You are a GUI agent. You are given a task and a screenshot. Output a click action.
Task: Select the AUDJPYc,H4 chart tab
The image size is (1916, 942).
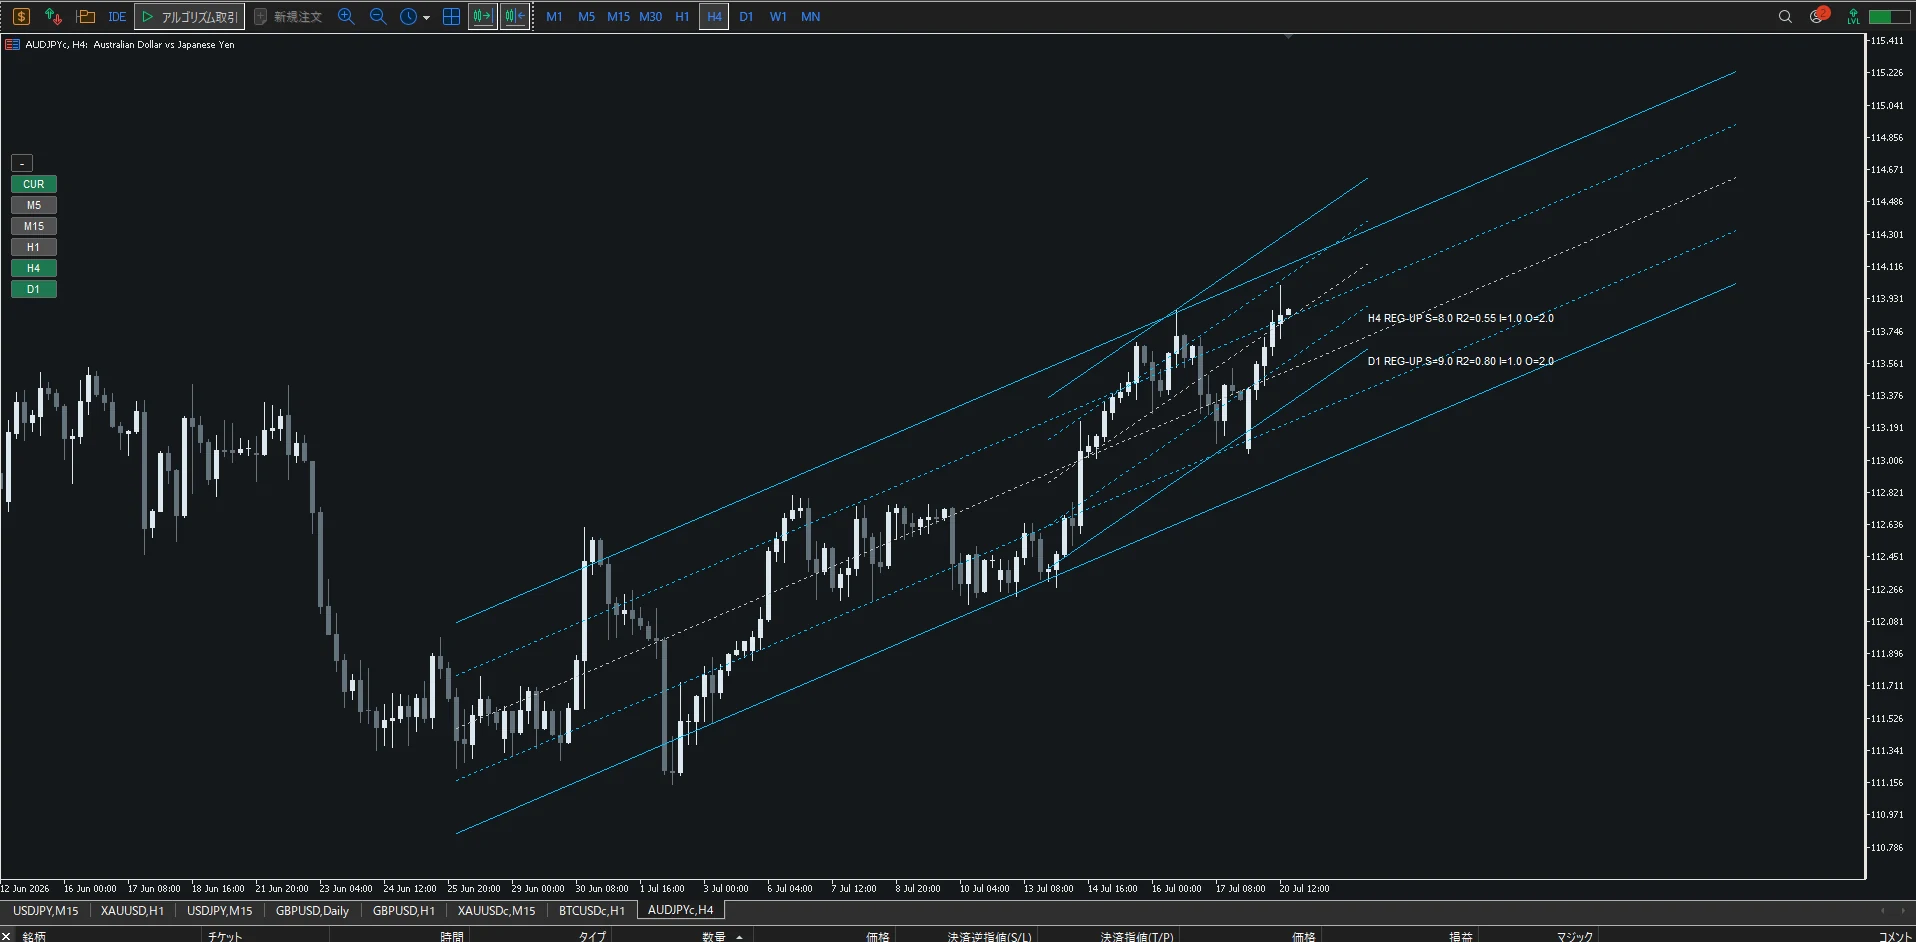(680, 910)
